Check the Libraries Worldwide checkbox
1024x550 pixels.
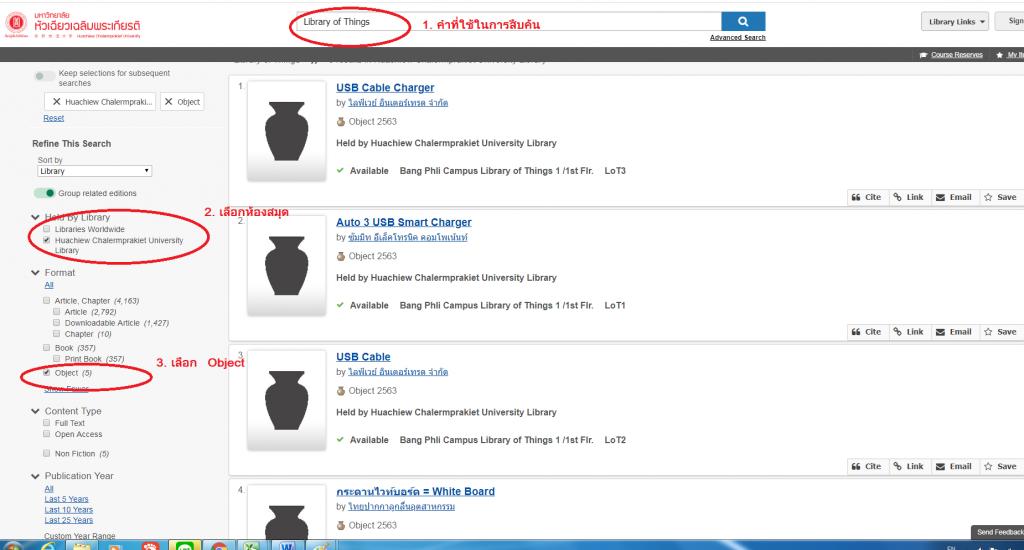(46, 229)
